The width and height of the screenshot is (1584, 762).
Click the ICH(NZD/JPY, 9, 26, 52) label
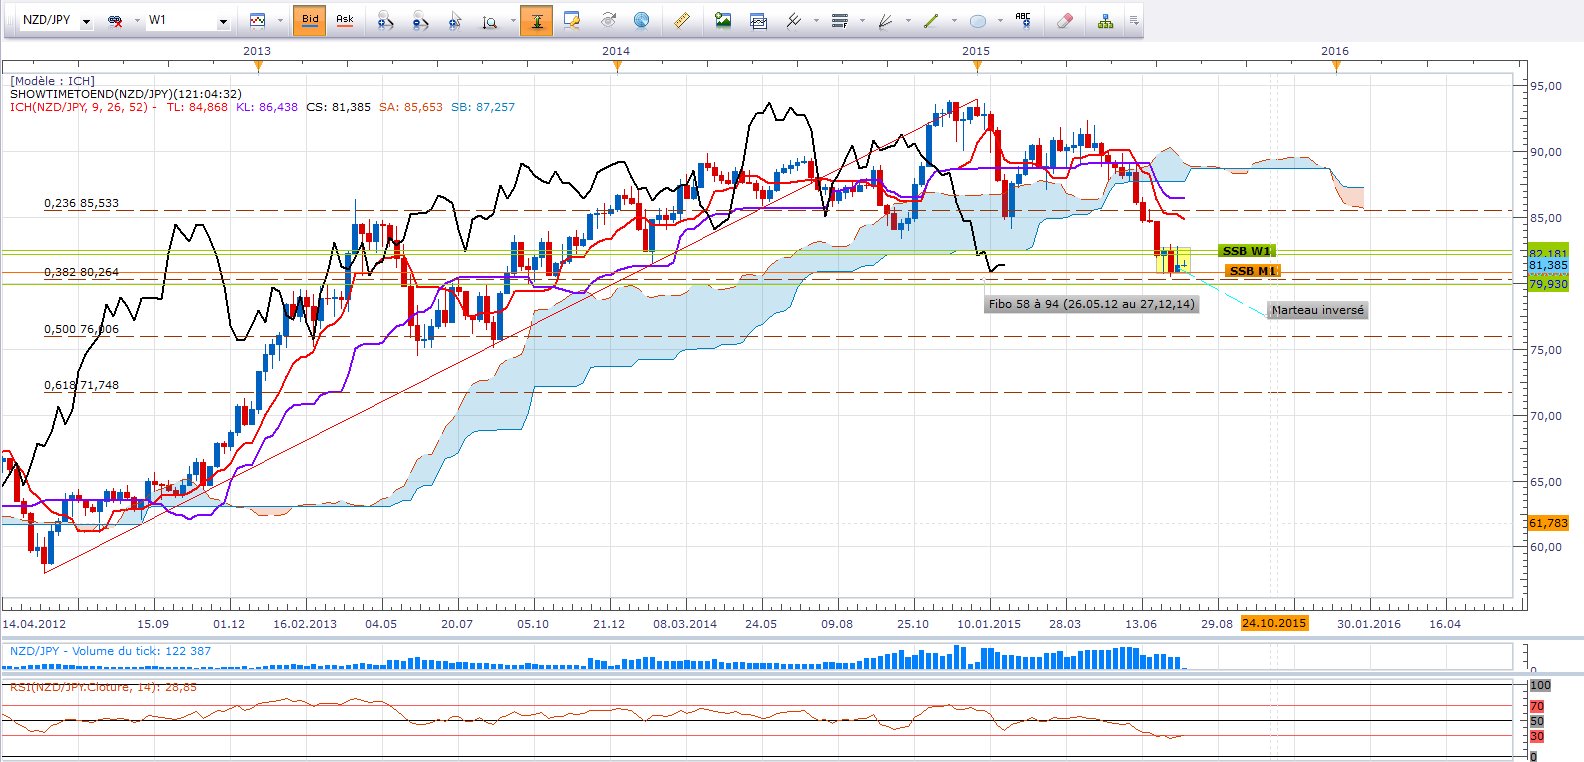coord(79,107)
